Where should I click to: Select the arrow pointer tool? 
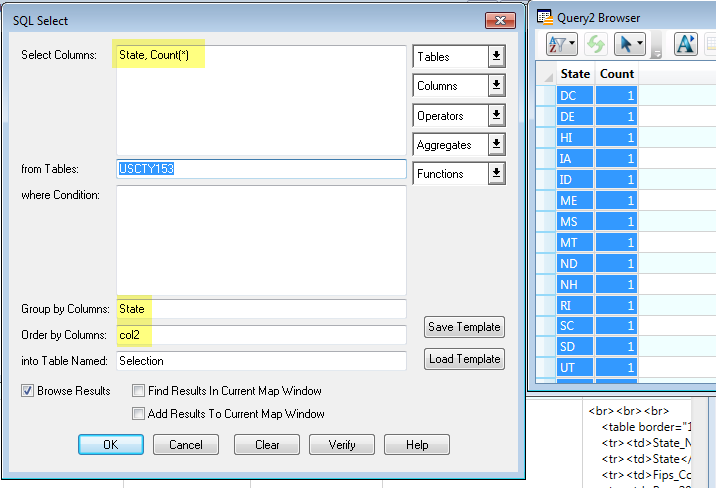[627, 44]
